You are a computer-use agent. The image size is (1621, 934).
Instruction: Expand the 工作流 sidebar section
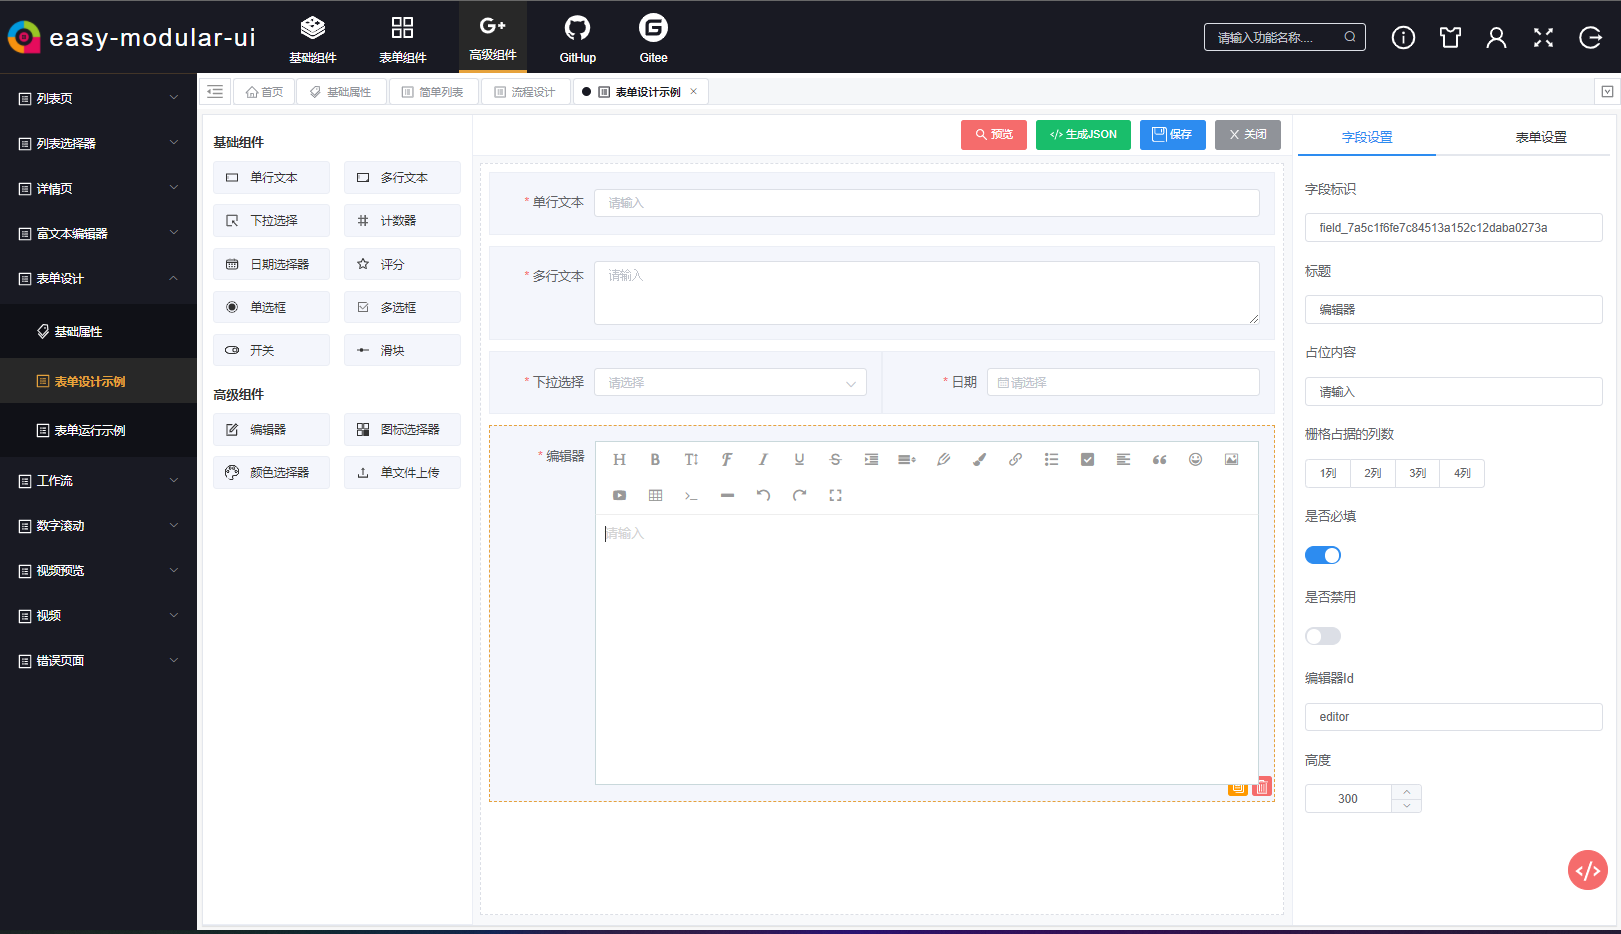tap(97, 480)
